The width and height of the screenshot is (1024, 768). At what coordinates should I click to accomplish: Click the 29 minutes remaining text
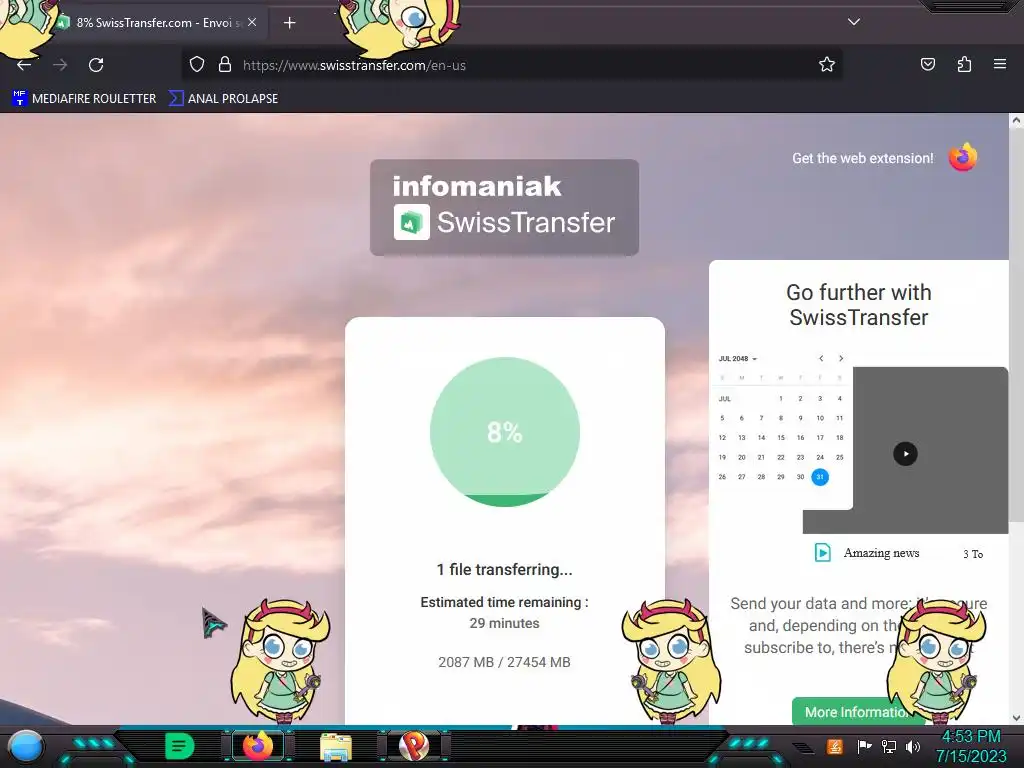pos(504,623)
